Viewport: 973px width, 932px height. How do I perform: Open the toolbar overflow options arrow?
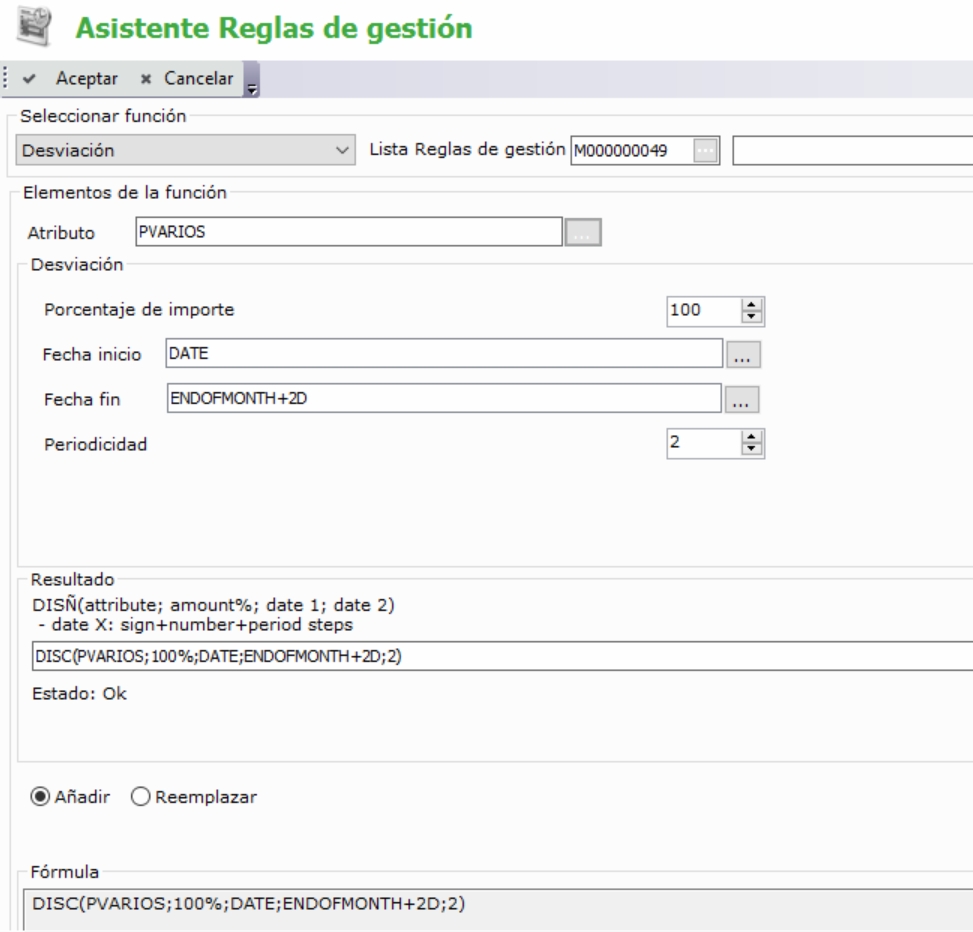coord(251,80)
